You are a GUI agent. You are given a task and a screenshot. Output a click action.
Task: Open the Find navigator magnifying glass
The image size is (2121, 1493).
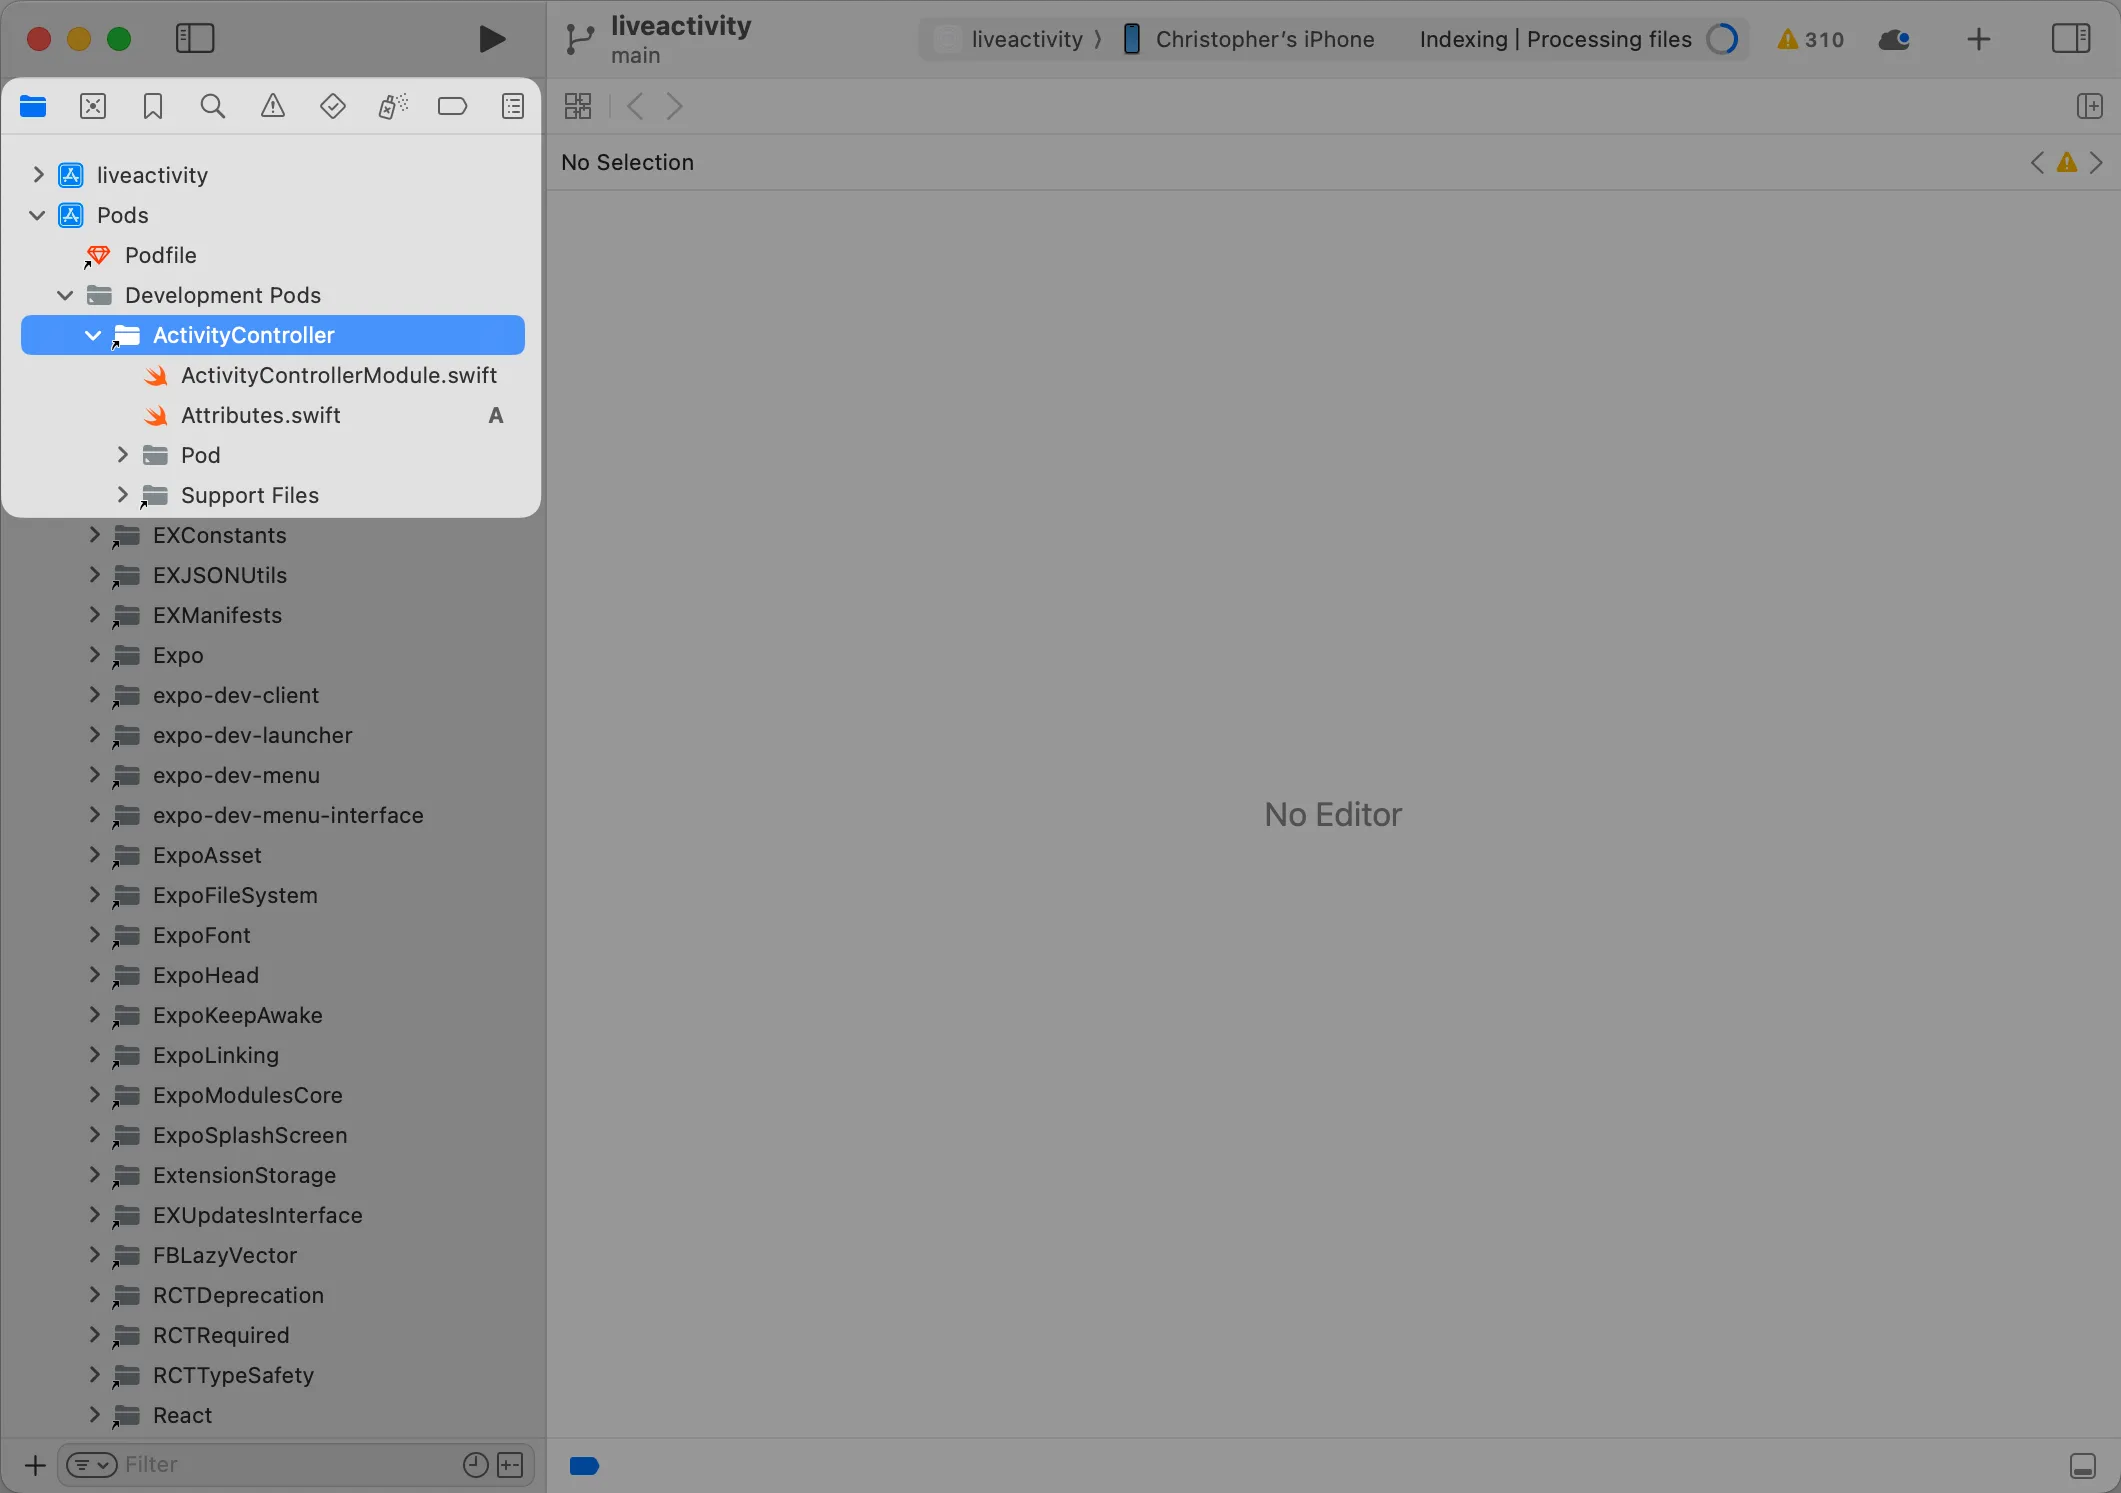click(x=212, y=105)
